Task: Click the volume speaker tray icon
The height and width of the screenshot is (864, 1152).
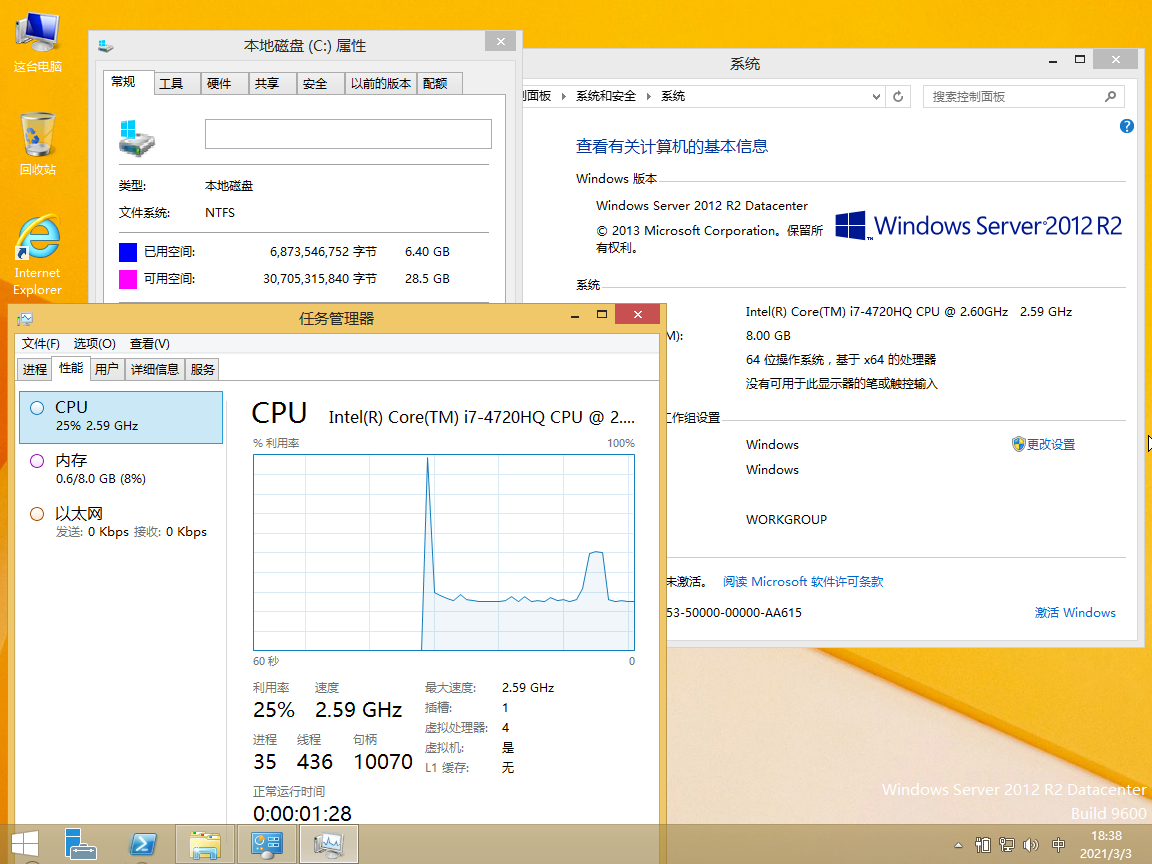Action: pyautogui.click(x=1032, y=845)
